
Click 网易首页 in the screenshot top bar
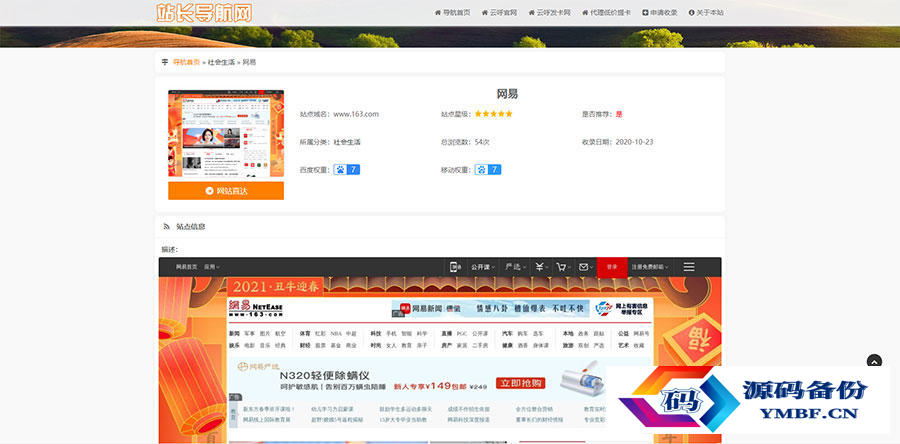(187, 267)
